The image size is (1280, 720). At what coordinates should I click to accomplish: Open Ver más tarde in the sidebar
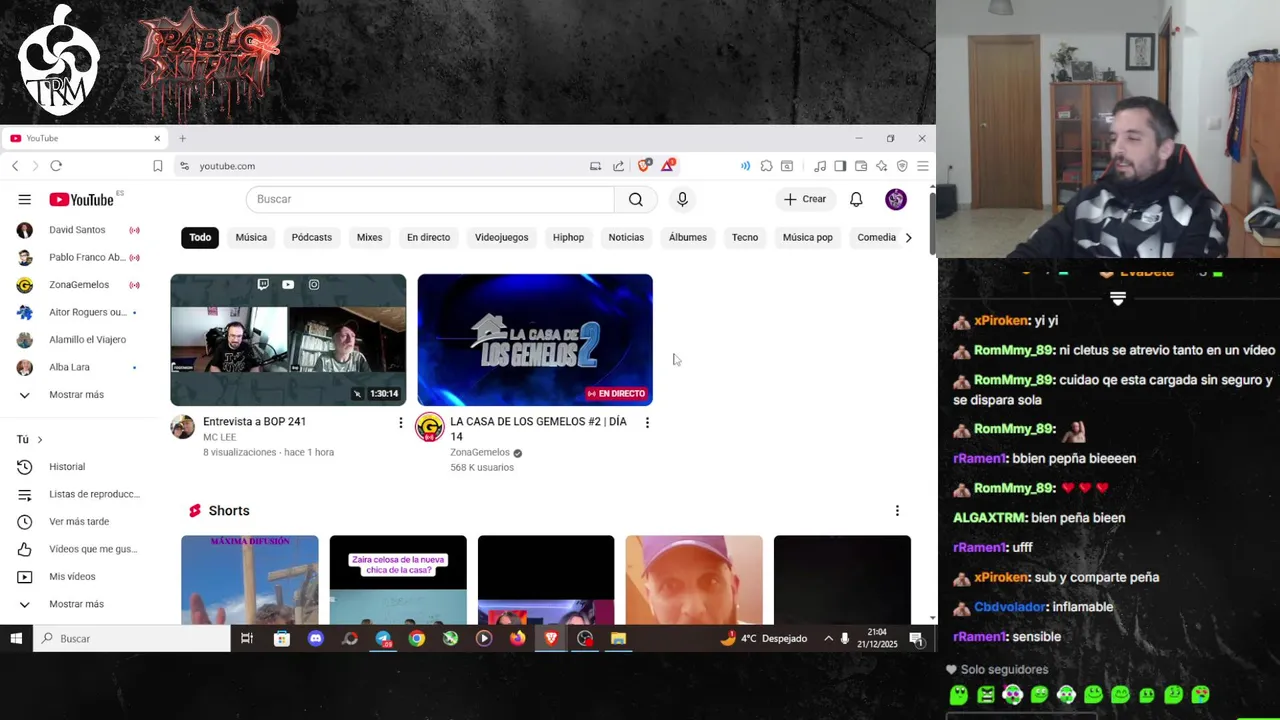pos(80,522)
